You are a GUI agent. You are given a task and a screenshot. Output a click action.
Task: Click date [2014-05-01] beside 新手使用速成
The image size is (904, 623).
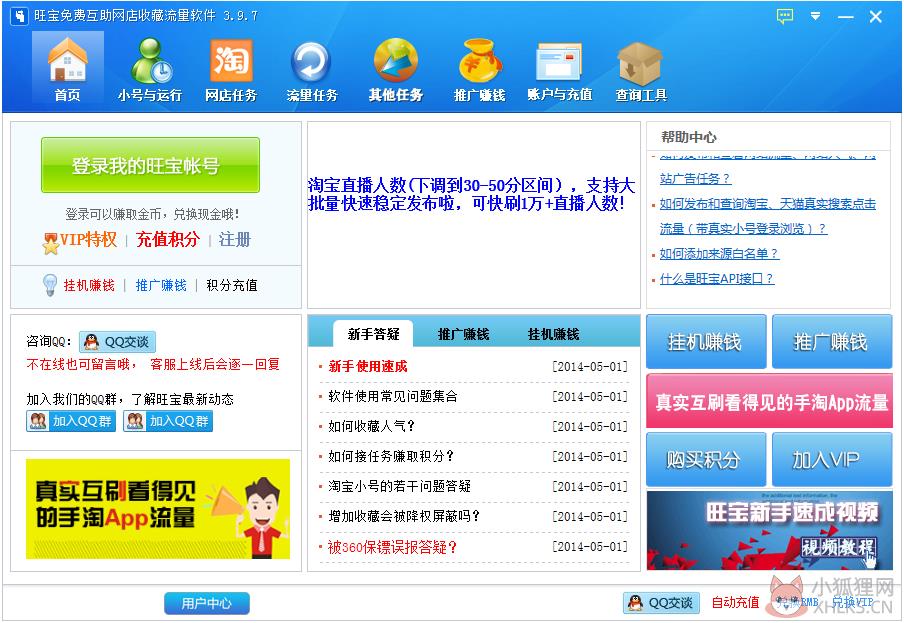tap(590, 366)
